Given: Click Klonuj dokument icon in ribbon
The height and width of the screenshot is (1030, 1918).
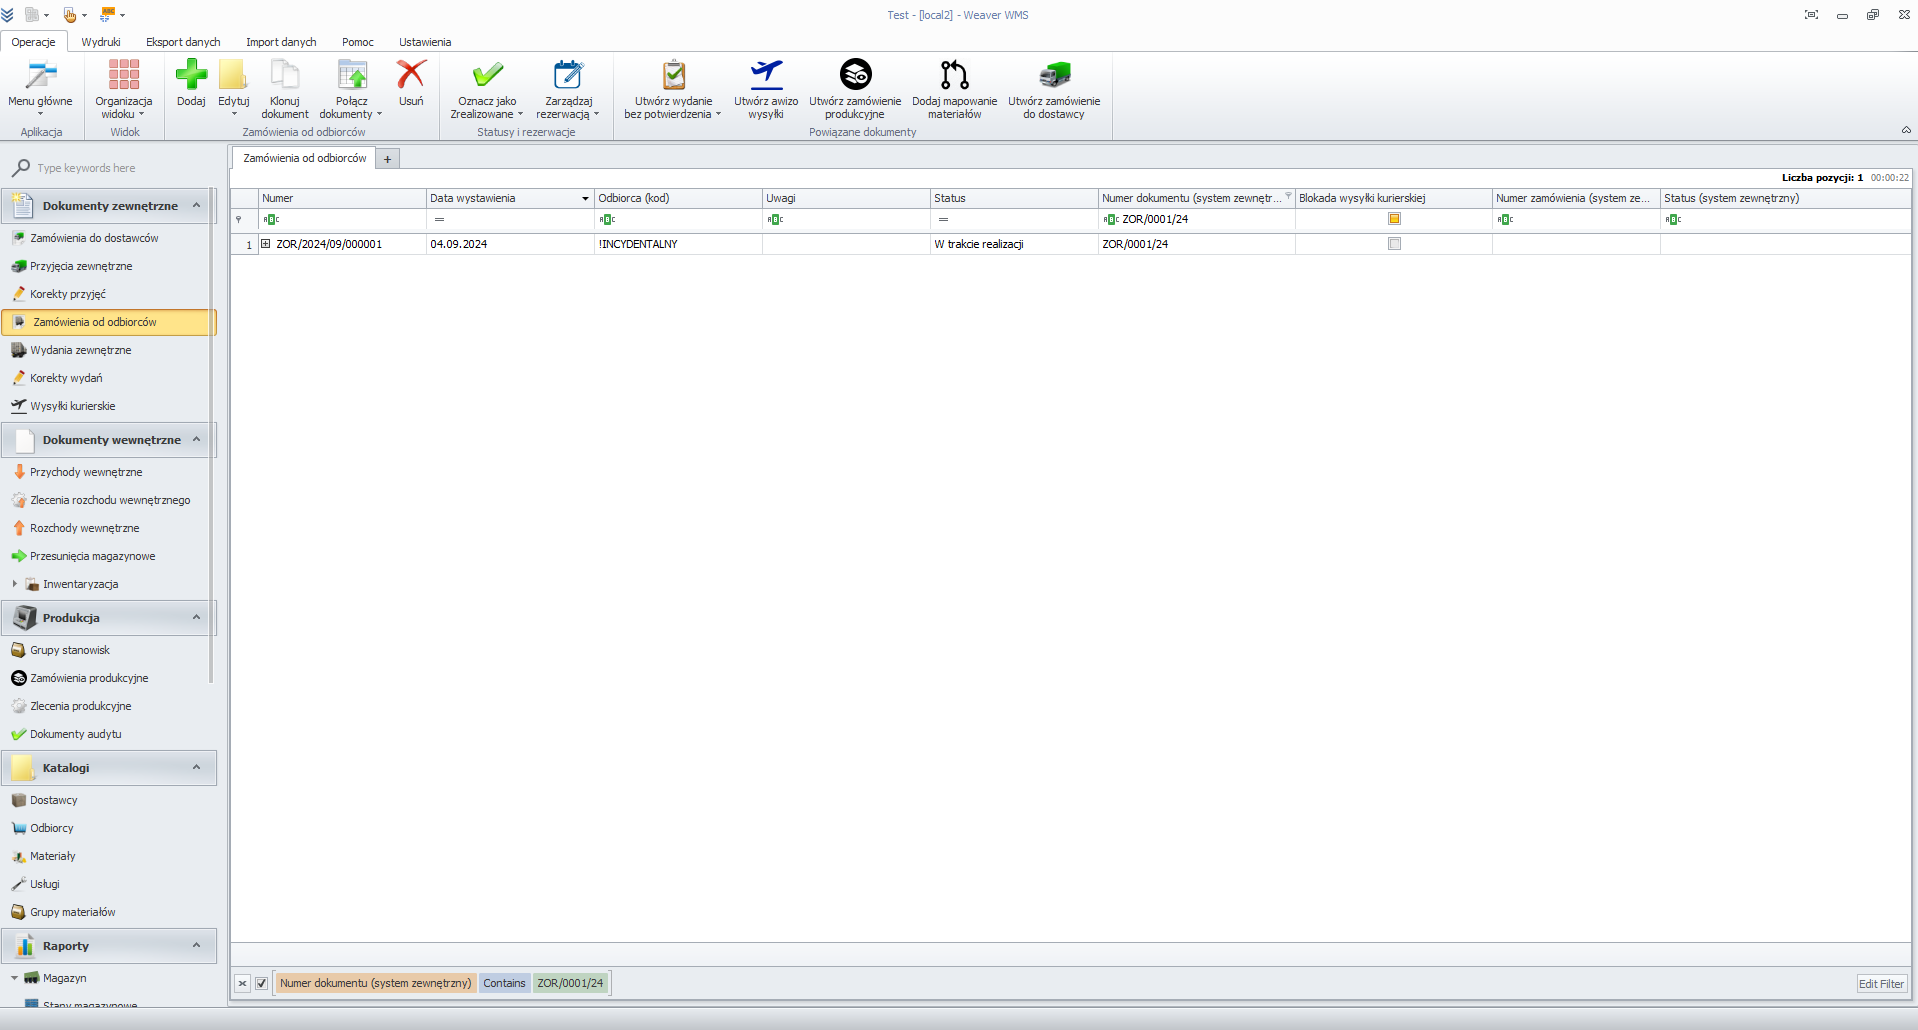Looking at the screenshot, I should tap(285, 76).
